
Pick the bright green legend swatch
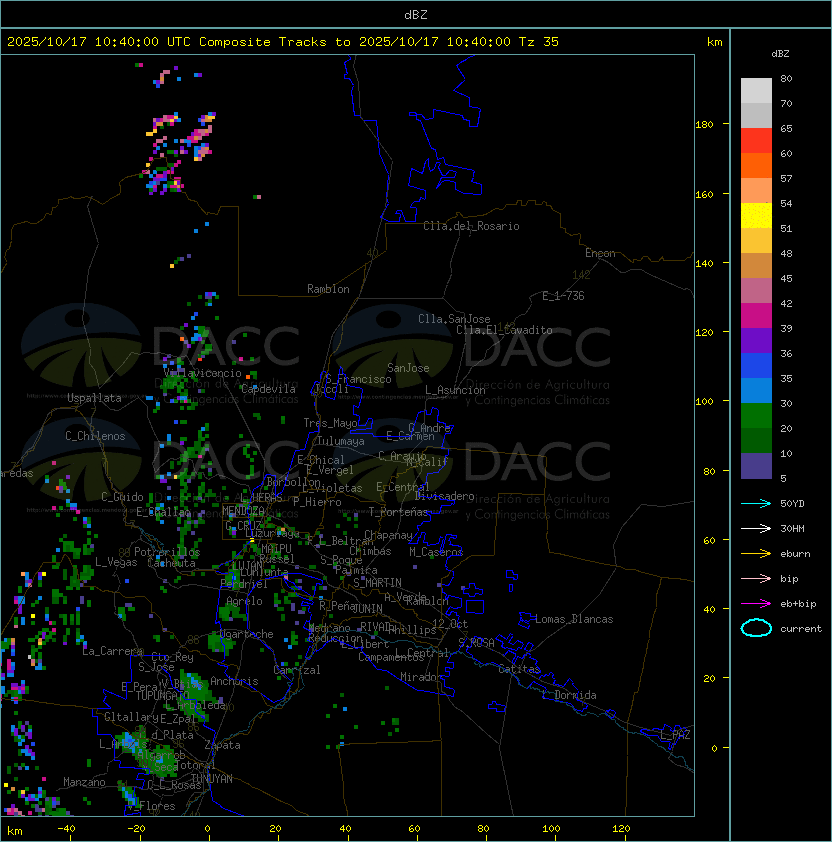pyautogui.click(x=756, y=416)
